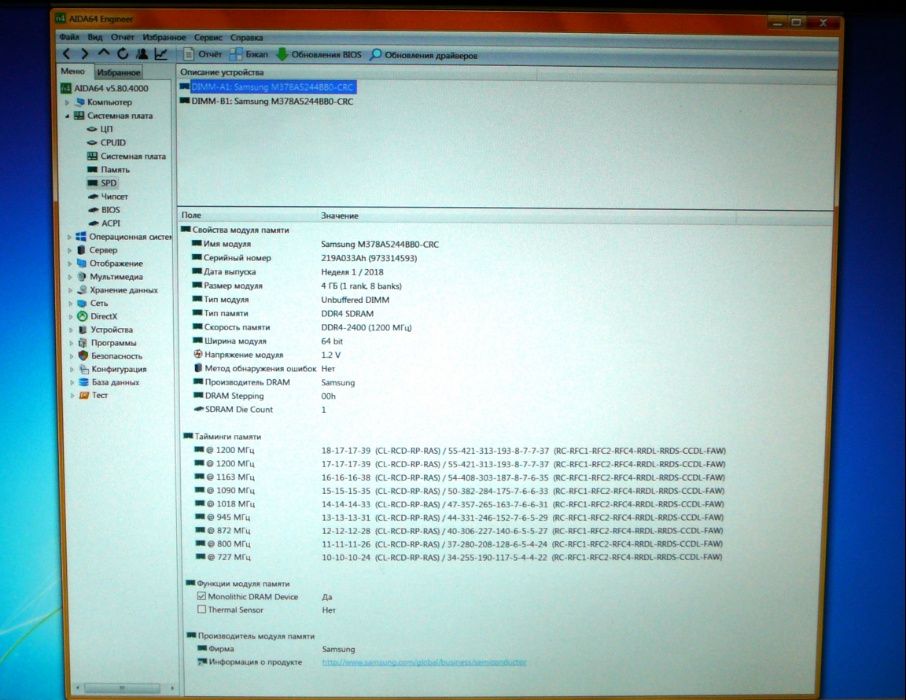Open the Справка menu

(x=247, y=38)
